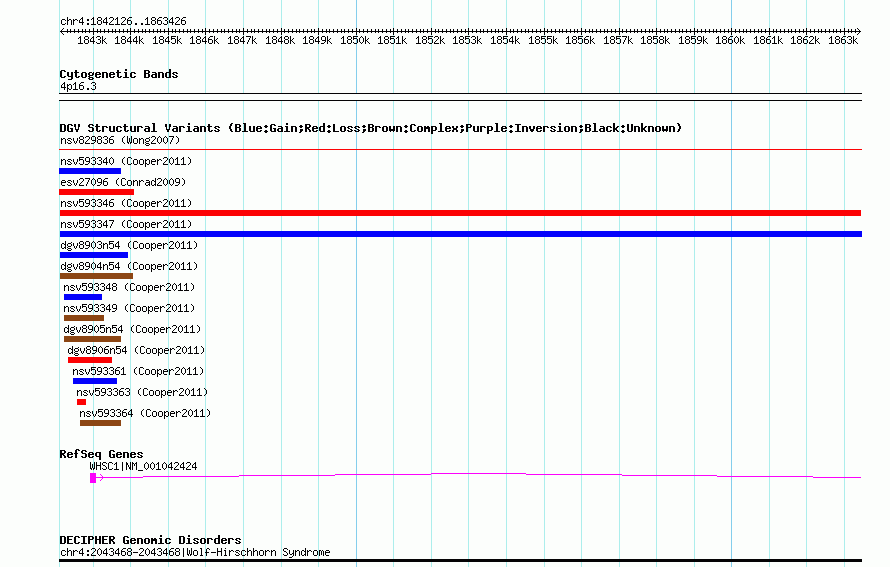The width and height of the screenshot is (890, 567).
Task: Select the nsv593364 brown bar
Action: [100, 423]
